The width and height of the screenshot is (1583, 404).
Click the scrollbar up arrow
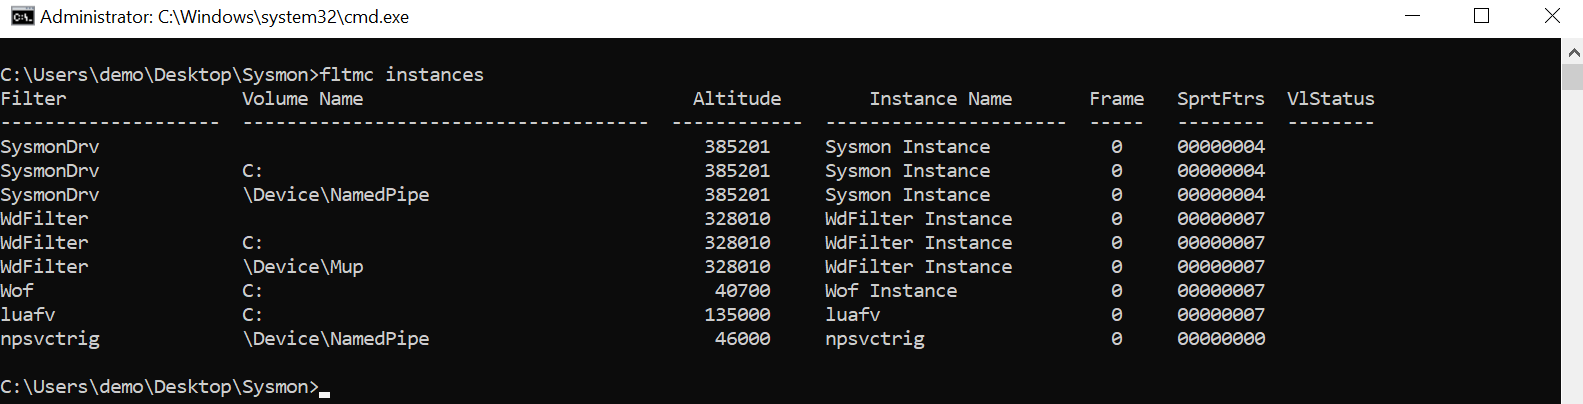1573,52
